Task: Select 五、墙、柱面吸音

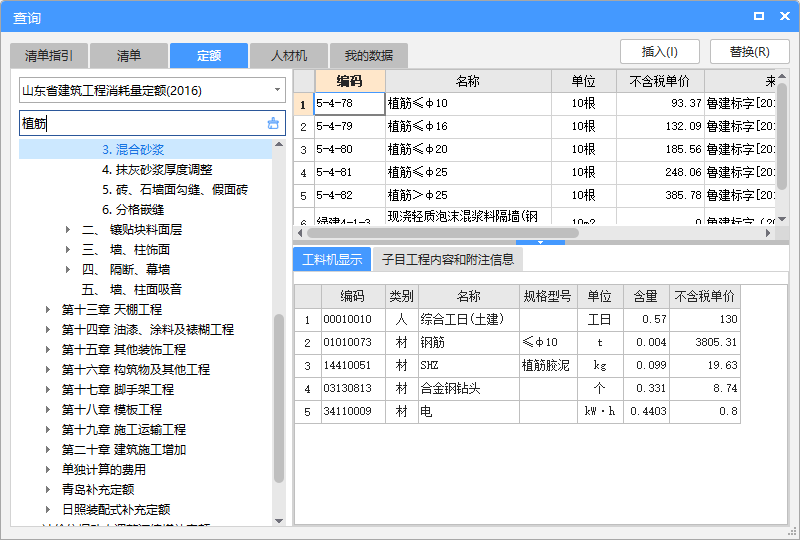Action: [x=132, y=289]
